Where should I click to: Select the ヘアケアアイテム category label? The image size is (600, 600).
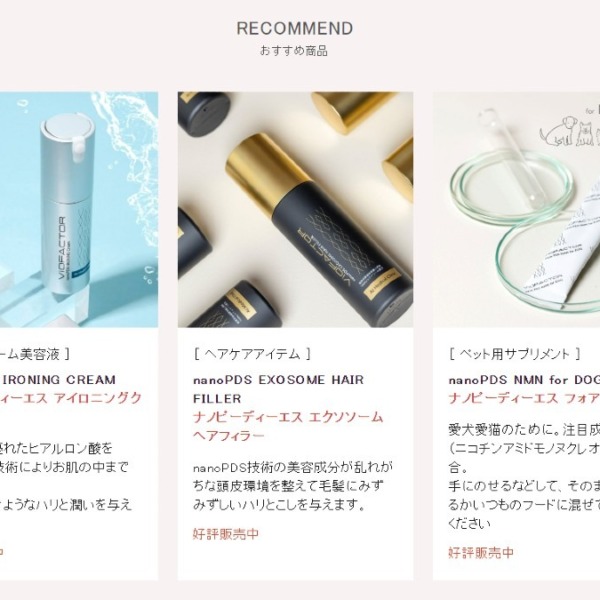(x=252, y=354)
